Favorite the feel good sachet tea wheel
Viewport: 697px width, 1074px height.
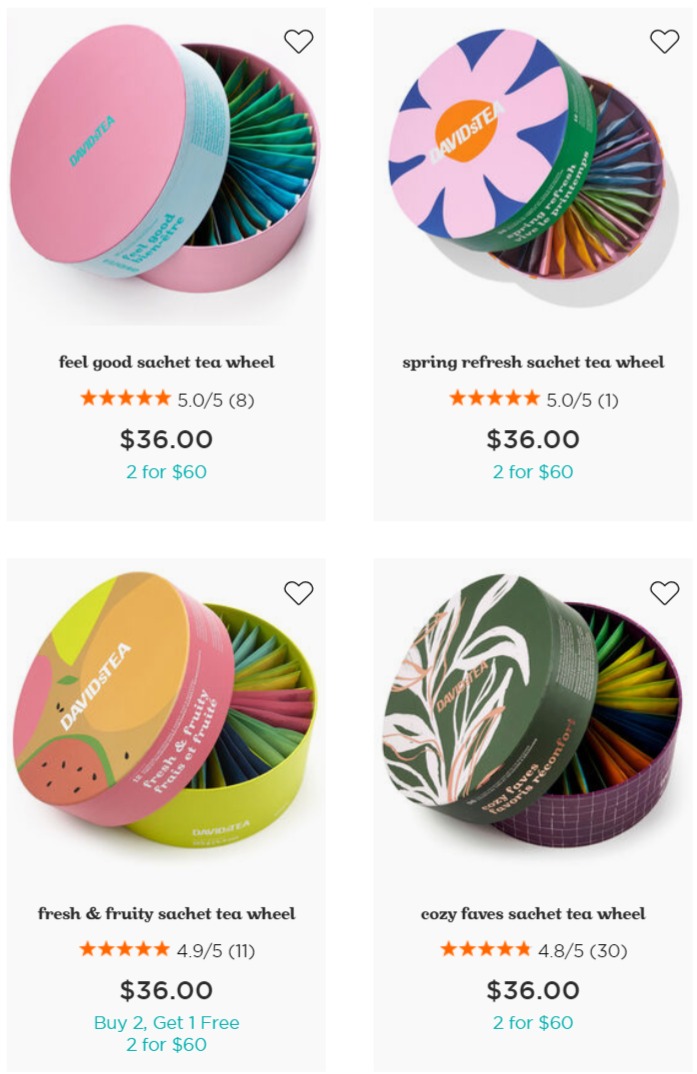click(299, 42)
